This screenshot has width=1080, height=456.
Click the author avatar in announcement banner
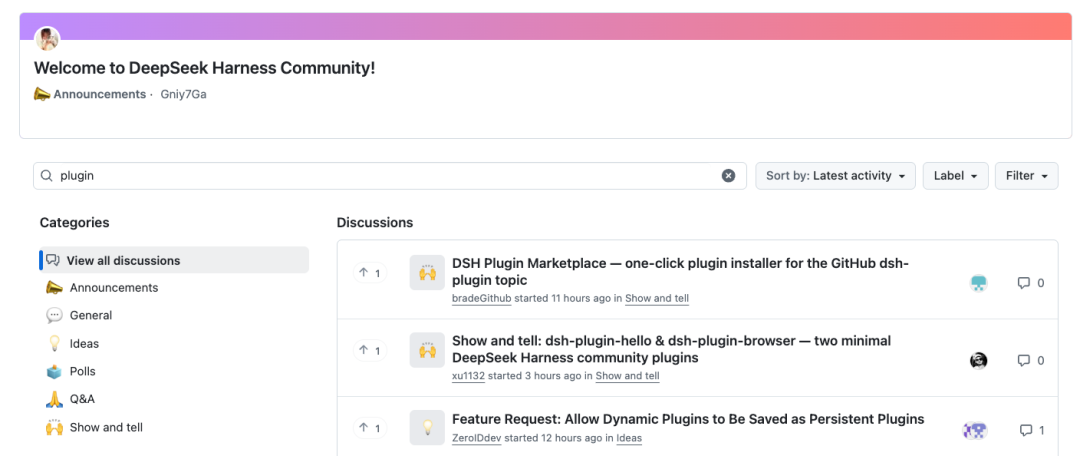coord(47,39)
